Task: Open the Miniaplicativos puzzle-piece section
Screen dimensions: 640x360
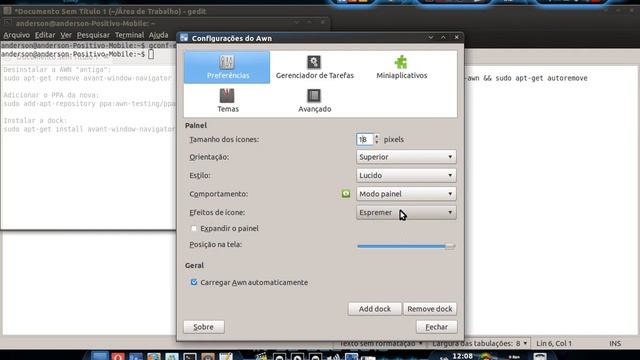Action: tap(401, 67)
